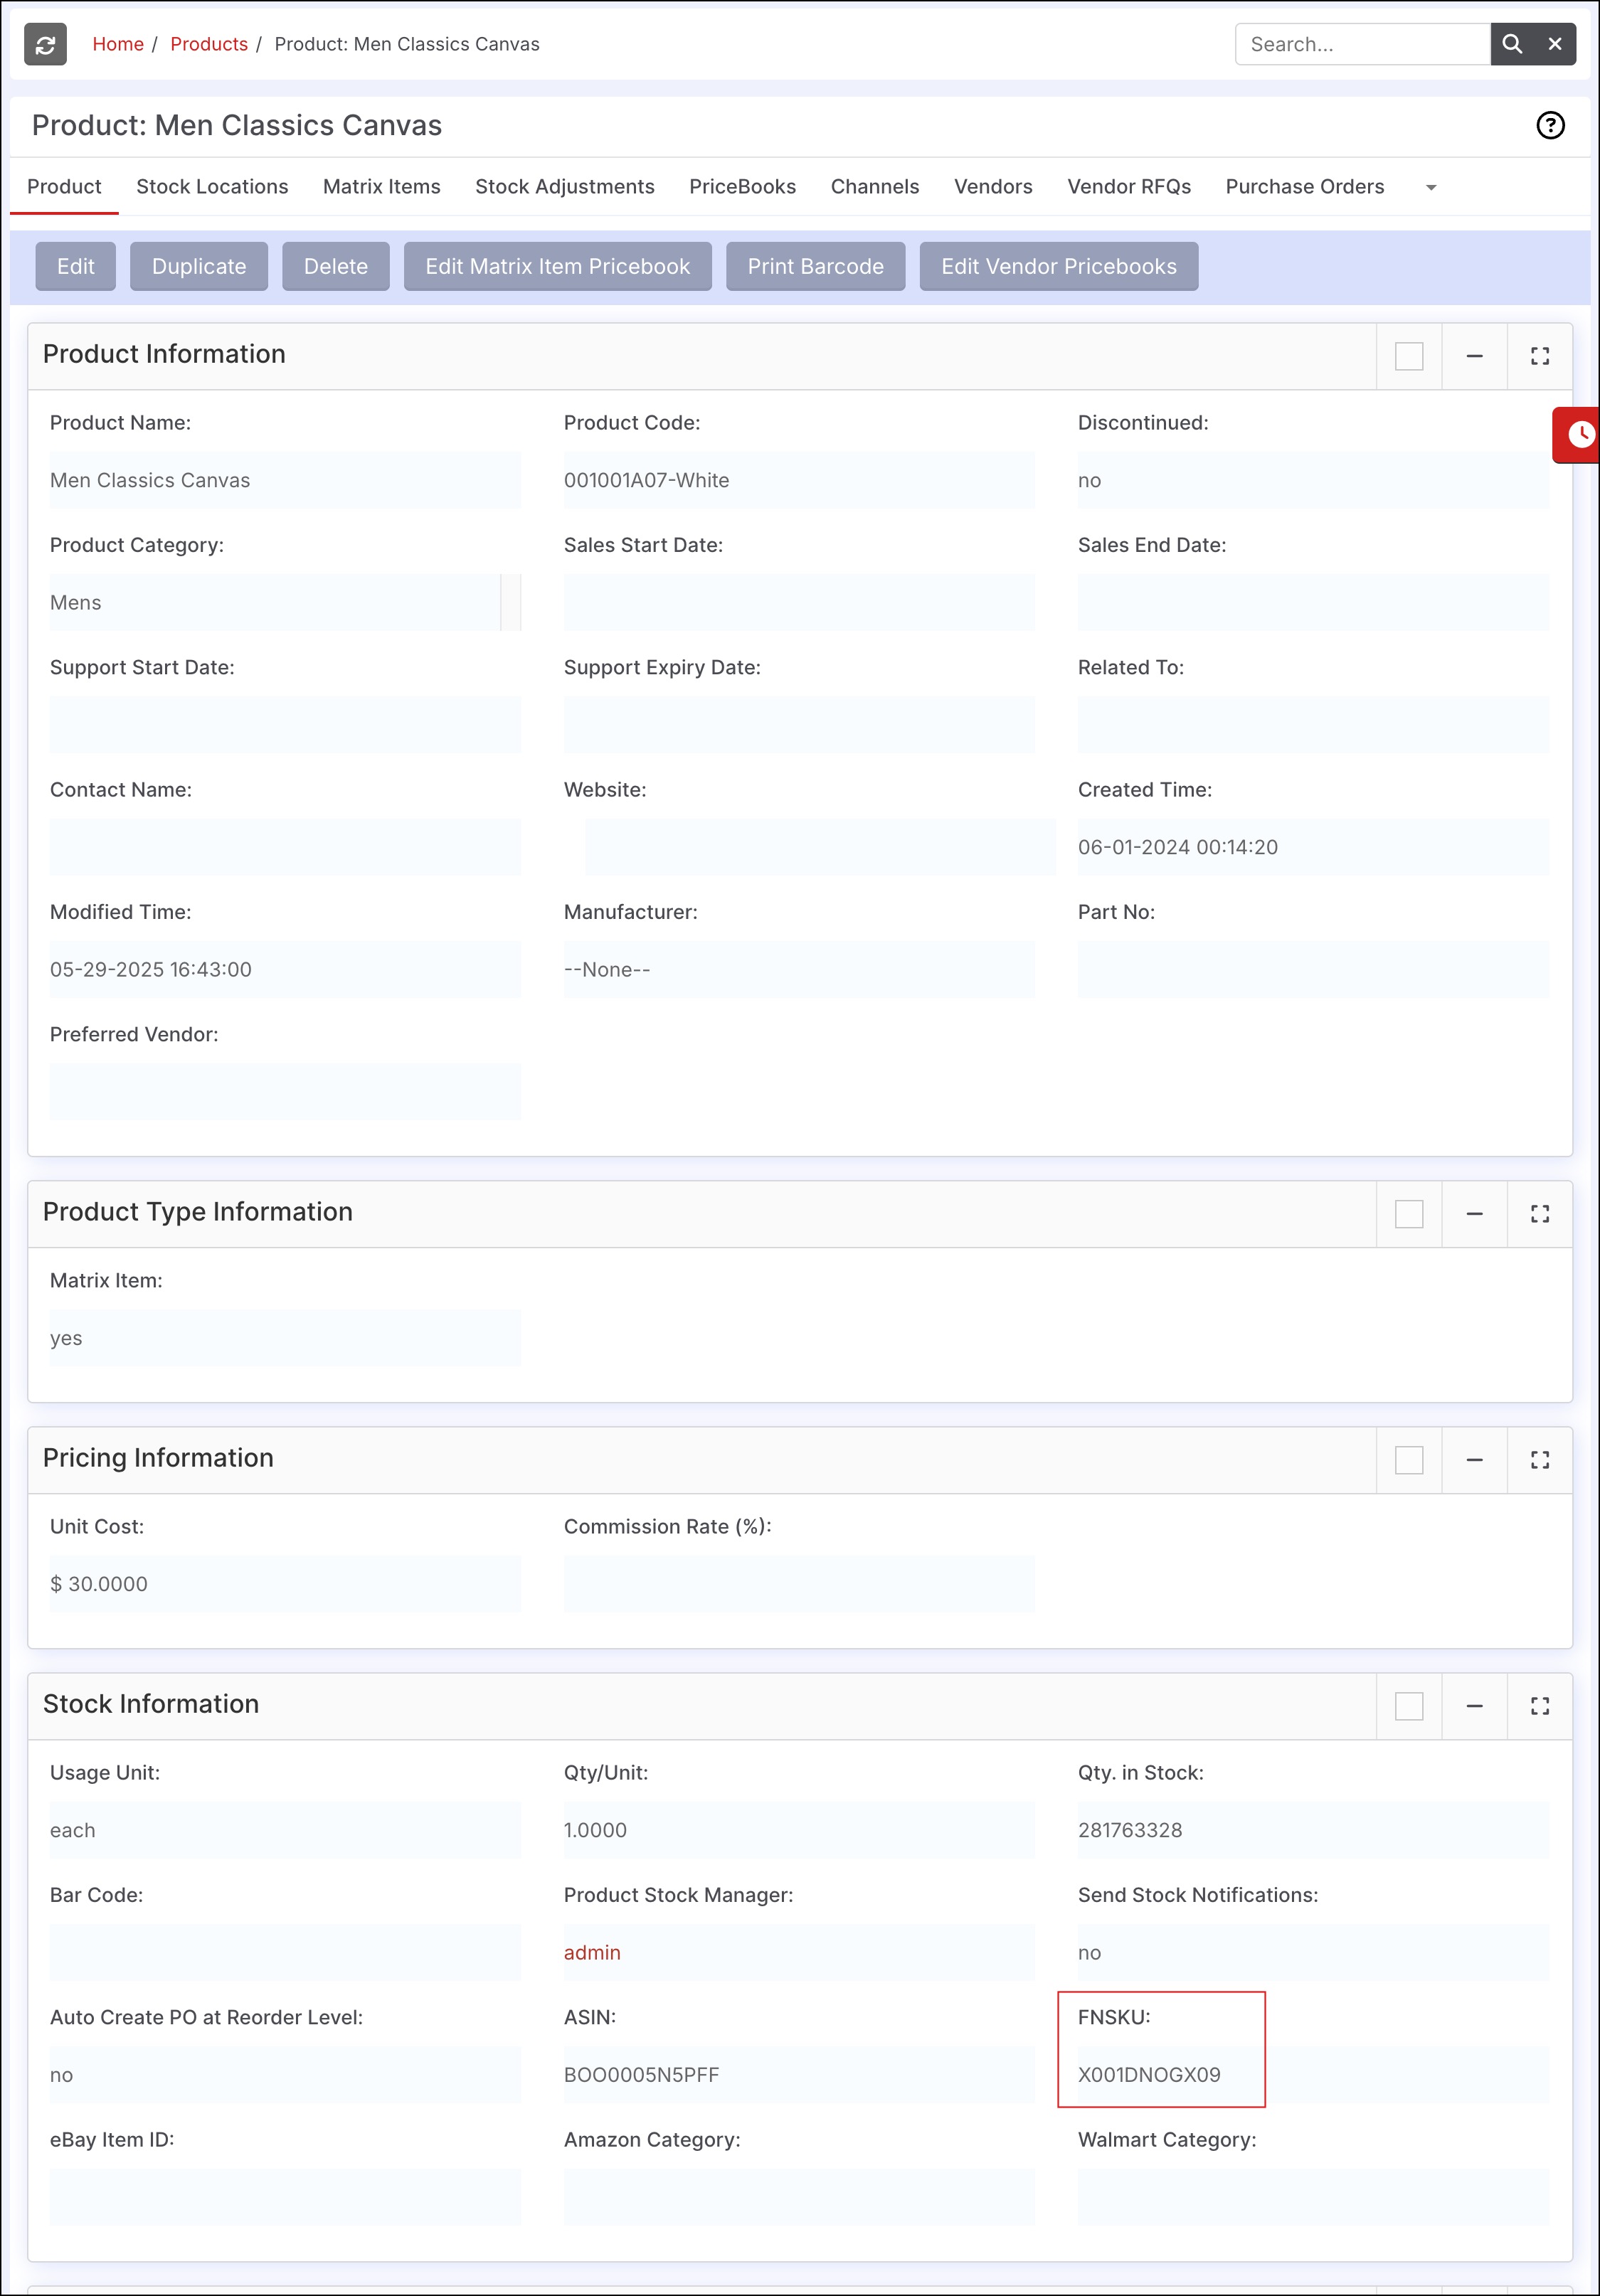The height and width of the screenshot is (2296, 1600).
Task: Click the Print Barcode button
Action: pyautogui.click(x=815, y=266)
